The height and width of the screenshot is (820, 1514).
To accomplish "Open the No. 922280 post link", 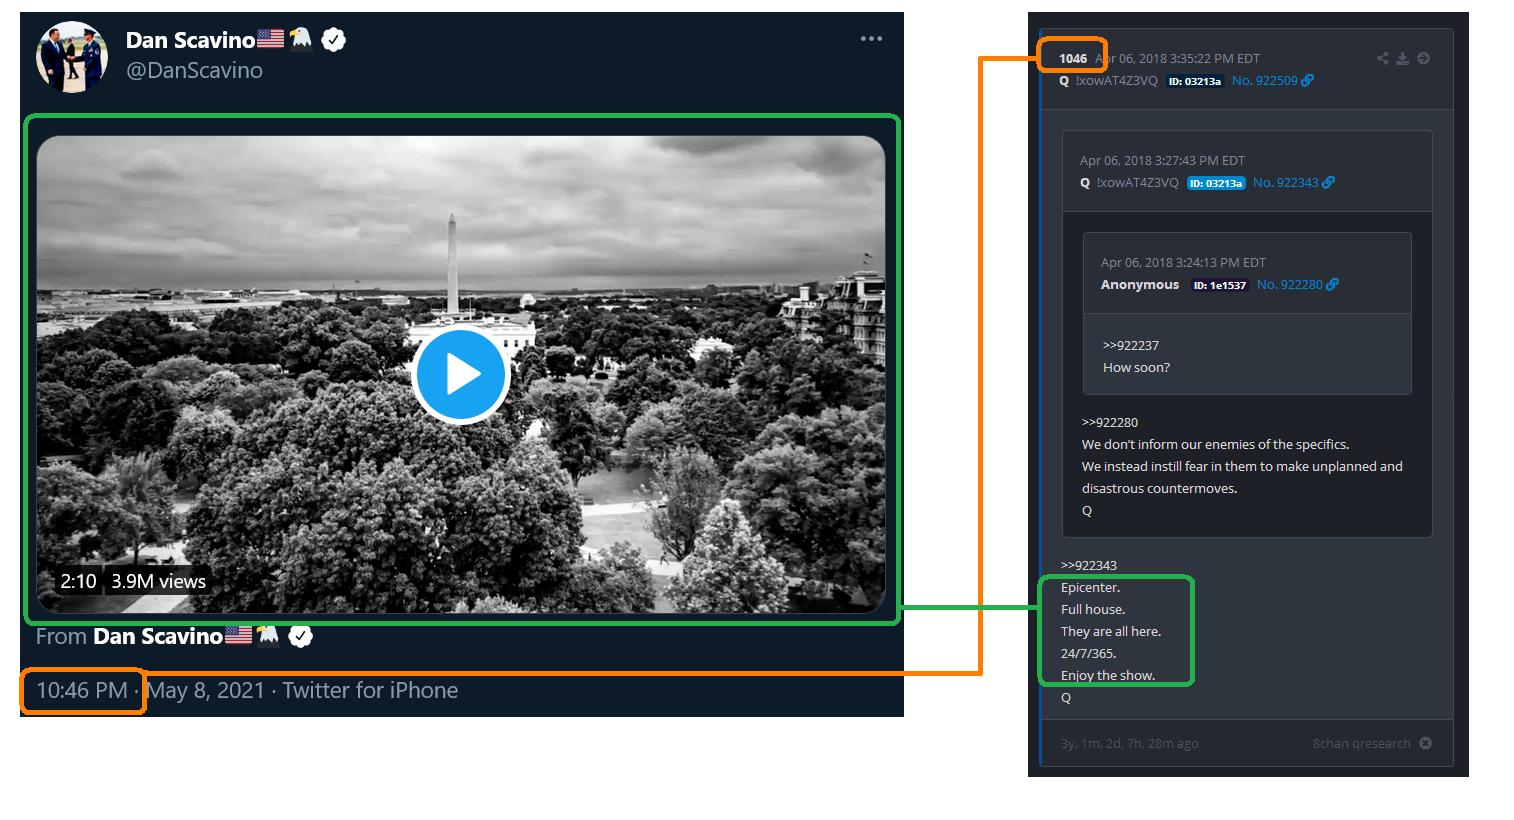I will tap(1290, 285).
